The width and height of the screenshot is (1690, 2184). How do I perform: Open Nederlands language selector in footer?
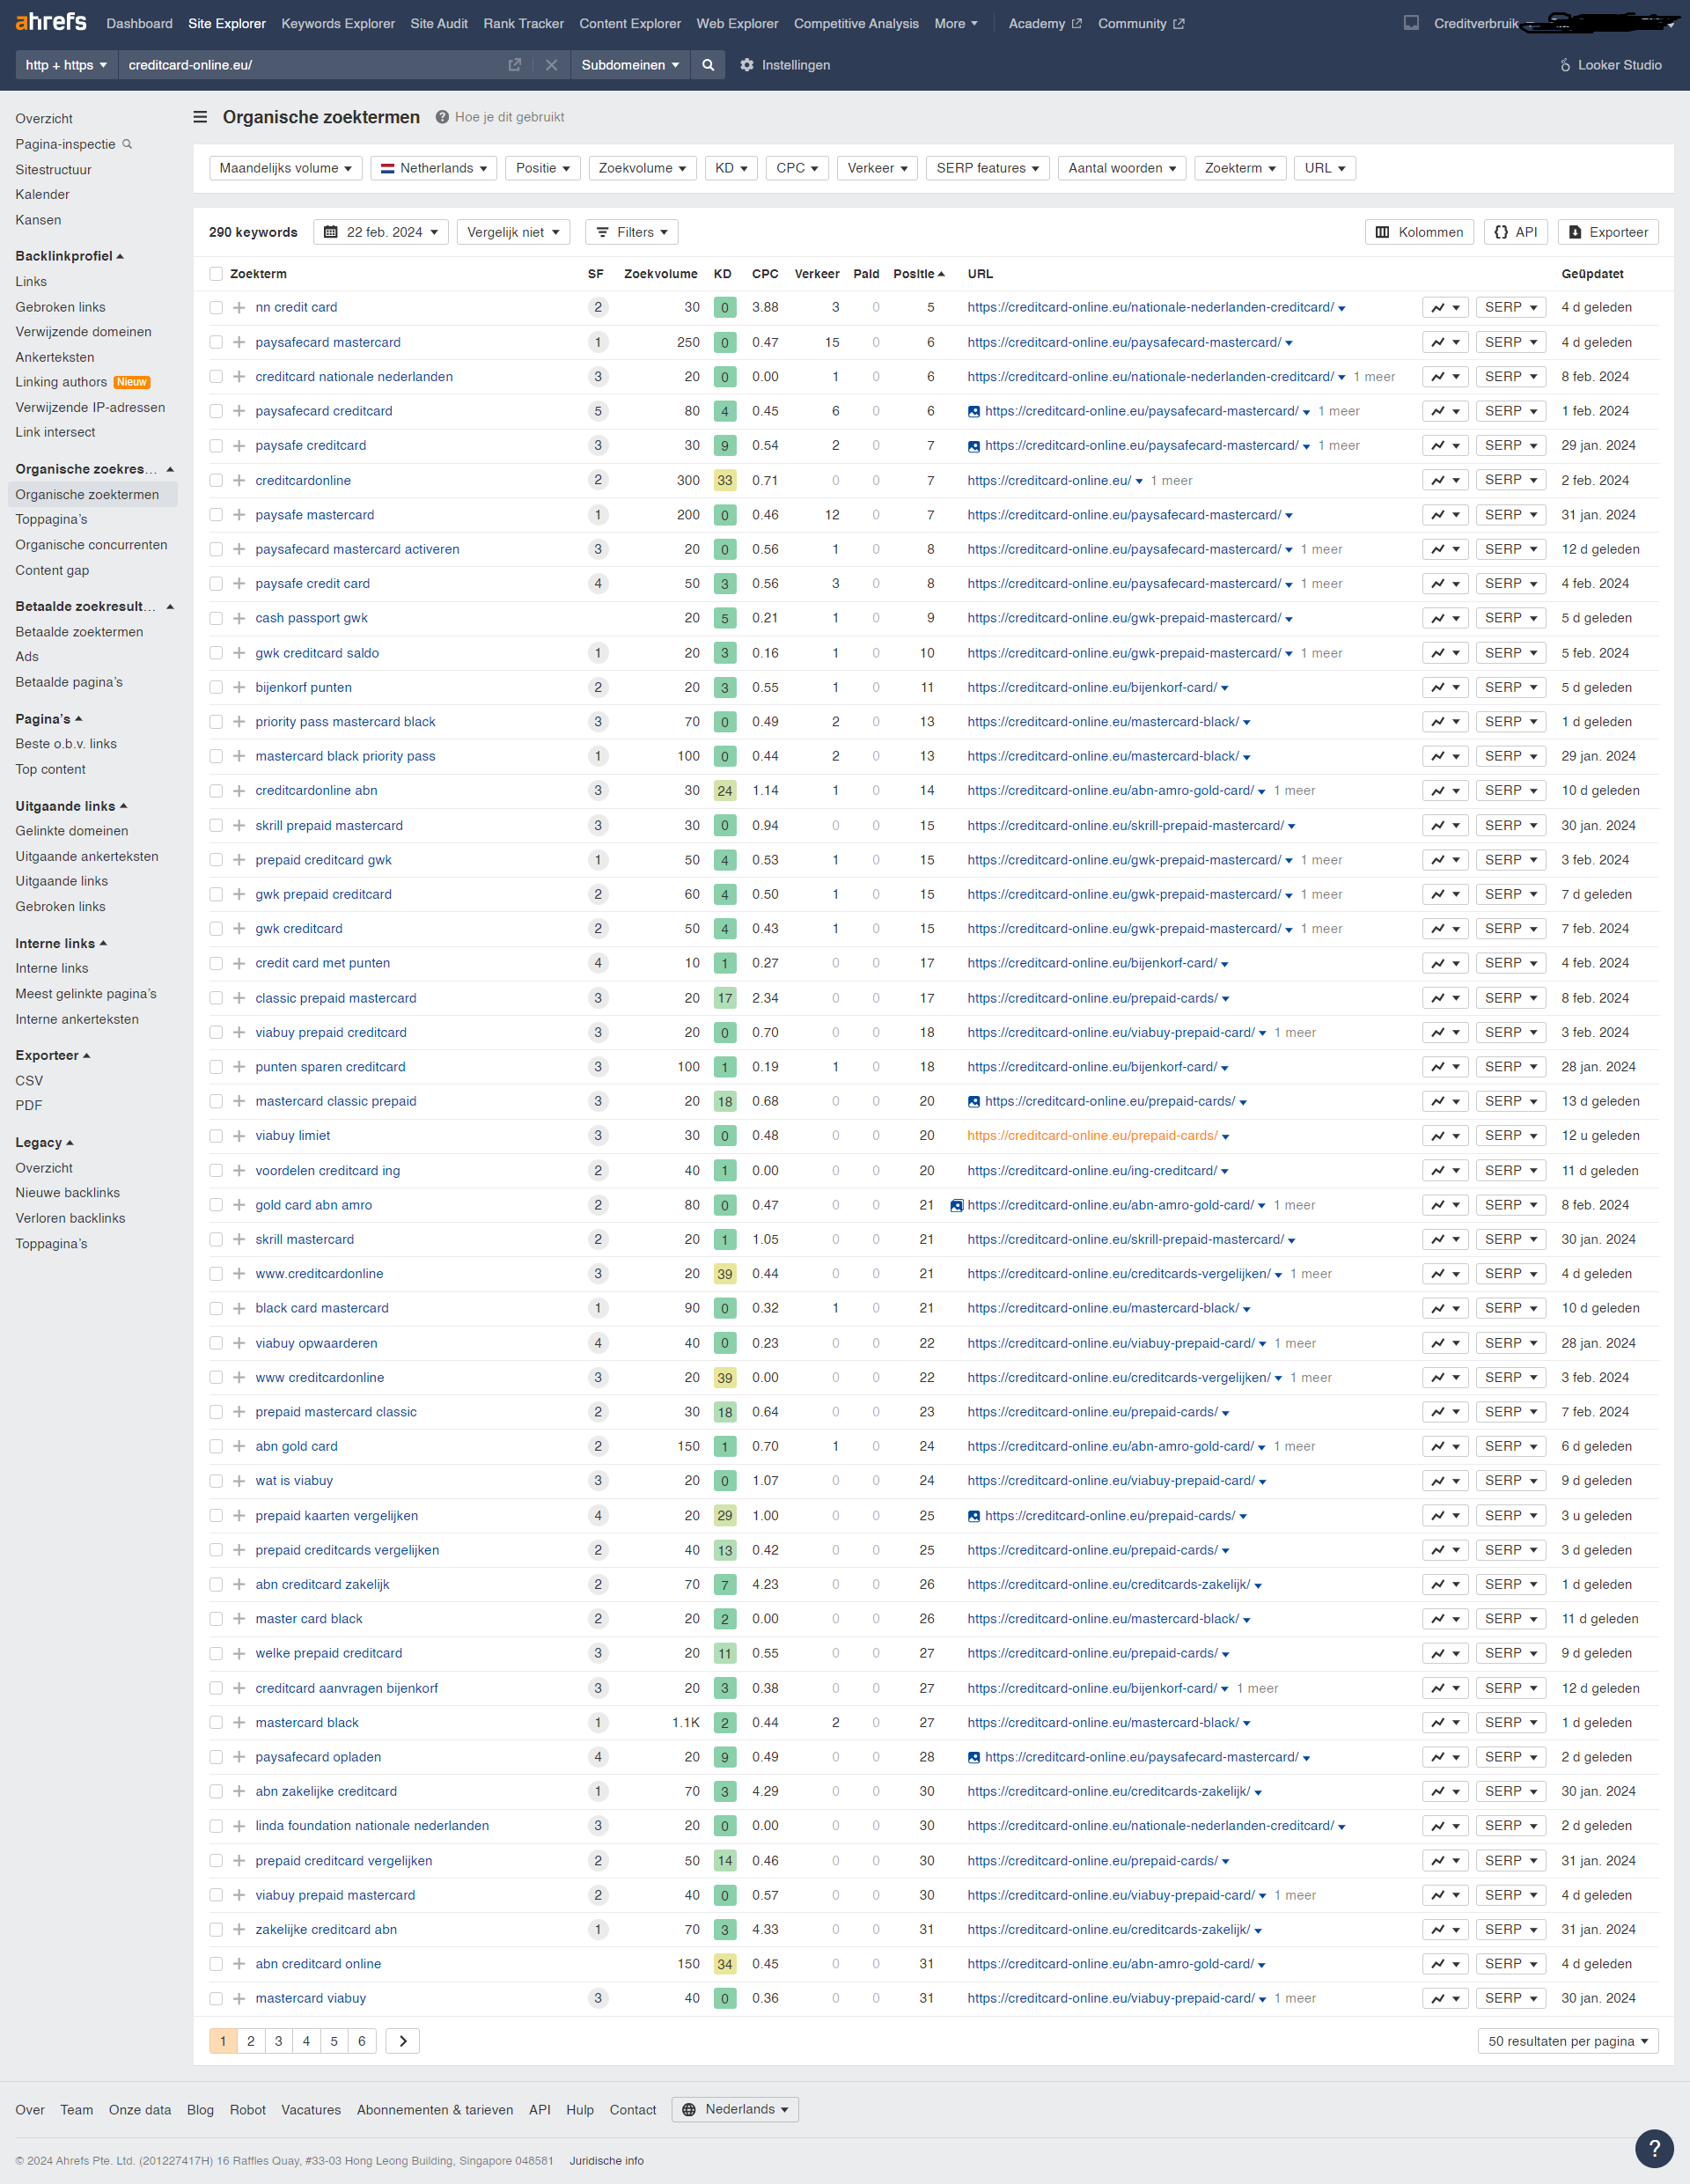[735, 2110]
